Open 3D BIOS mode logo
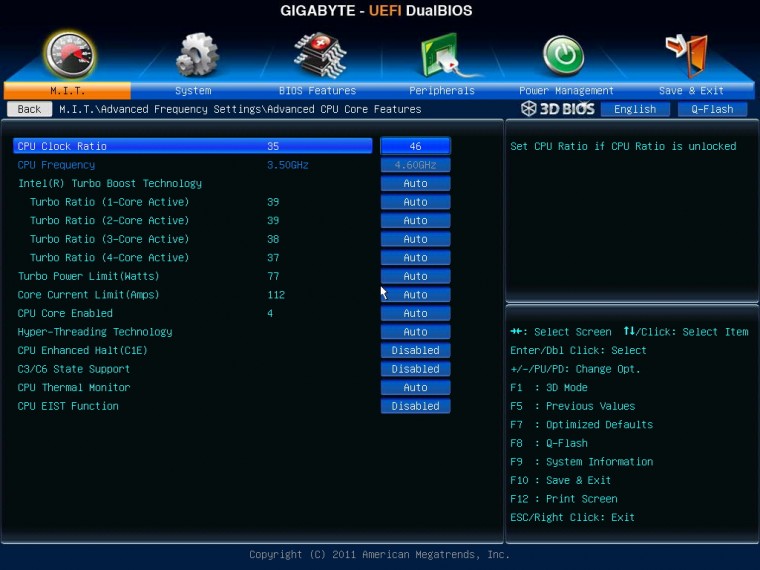This screenshot has width=760, height=570. click(557, 109)
